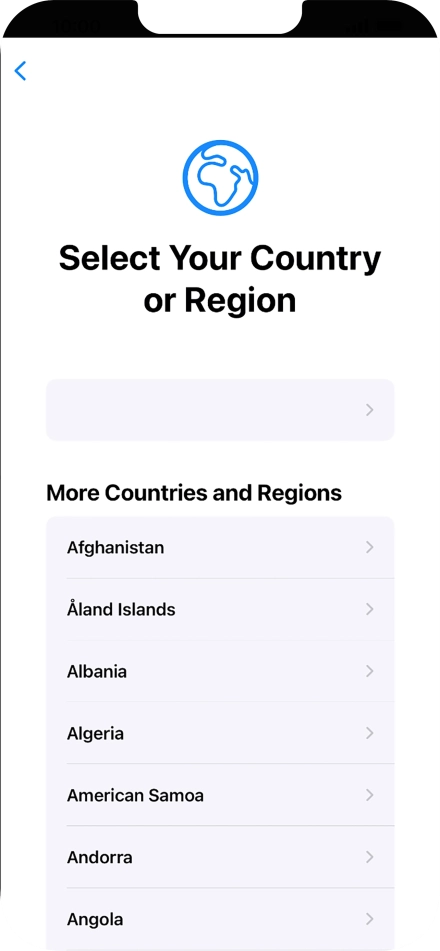Tap the chevron on Algeria row

tap(370, 733)
